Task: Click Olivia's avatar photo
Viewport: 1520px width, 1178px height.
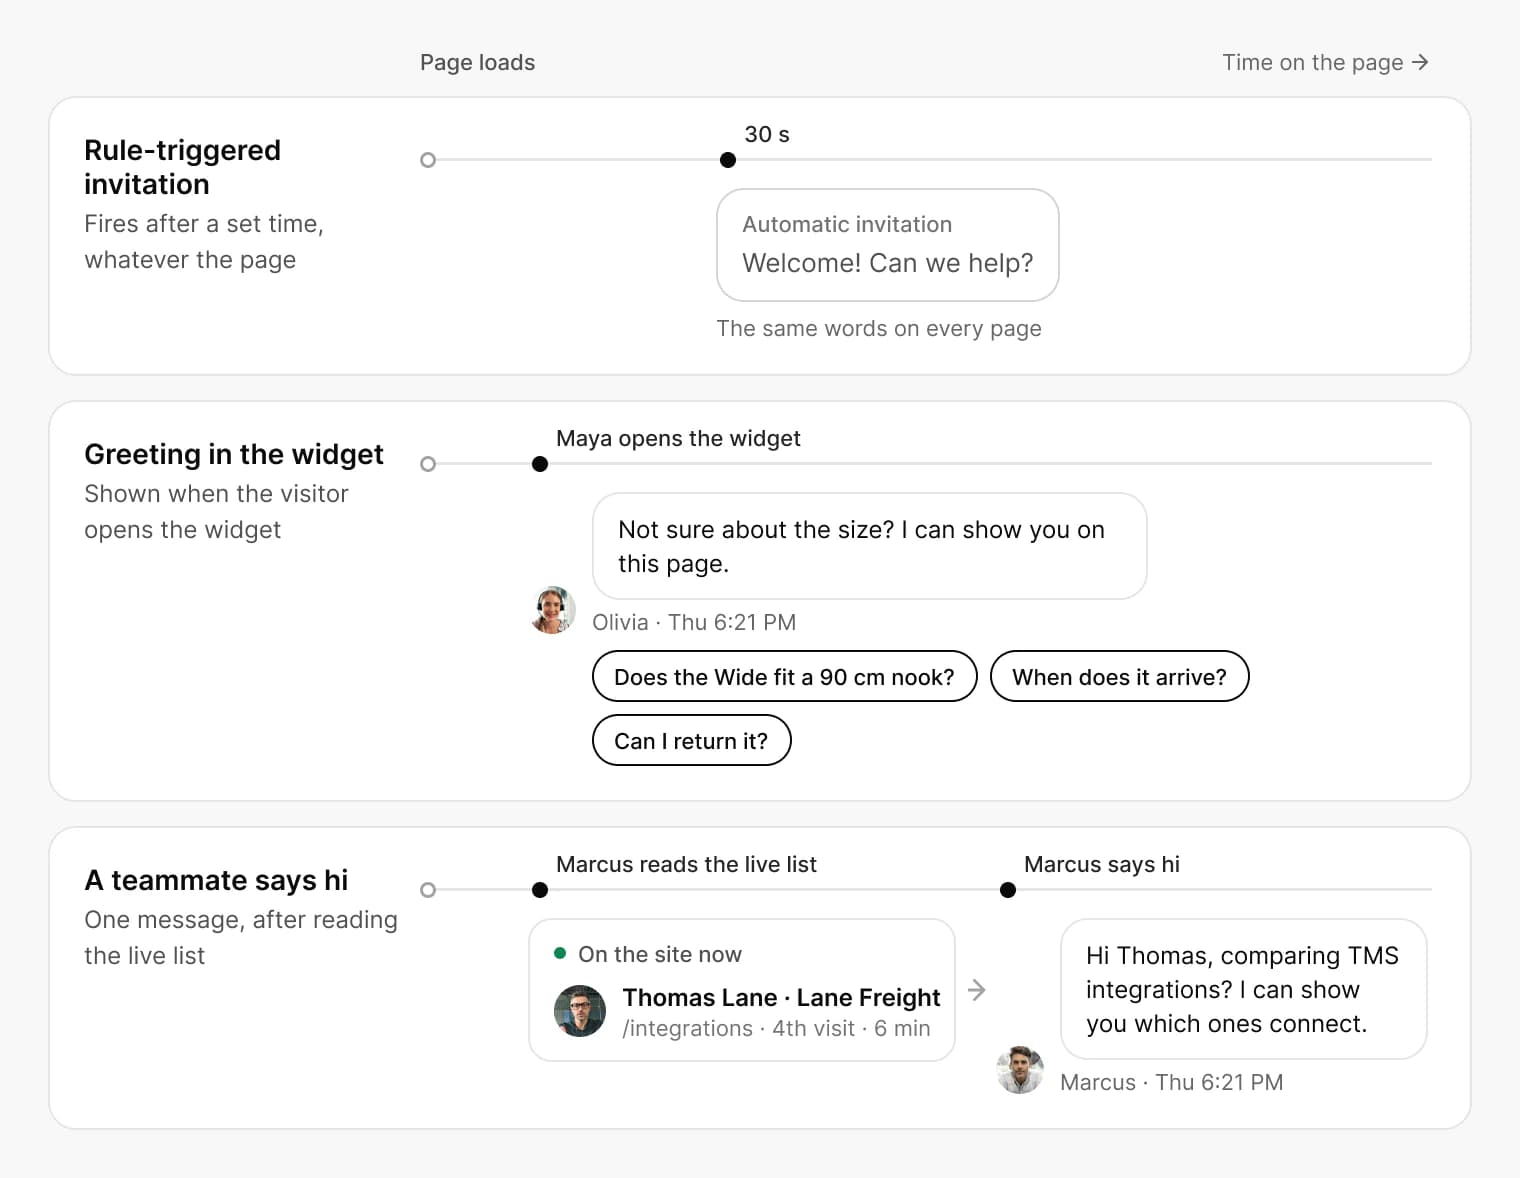Action: 552,610
